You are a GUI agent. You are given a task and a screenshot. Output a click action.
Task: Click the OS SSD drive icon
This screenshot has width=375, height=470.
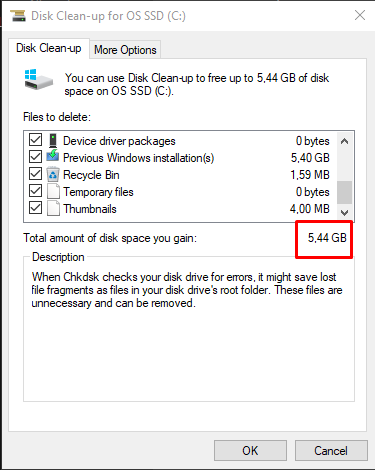(x=39, y=80)
